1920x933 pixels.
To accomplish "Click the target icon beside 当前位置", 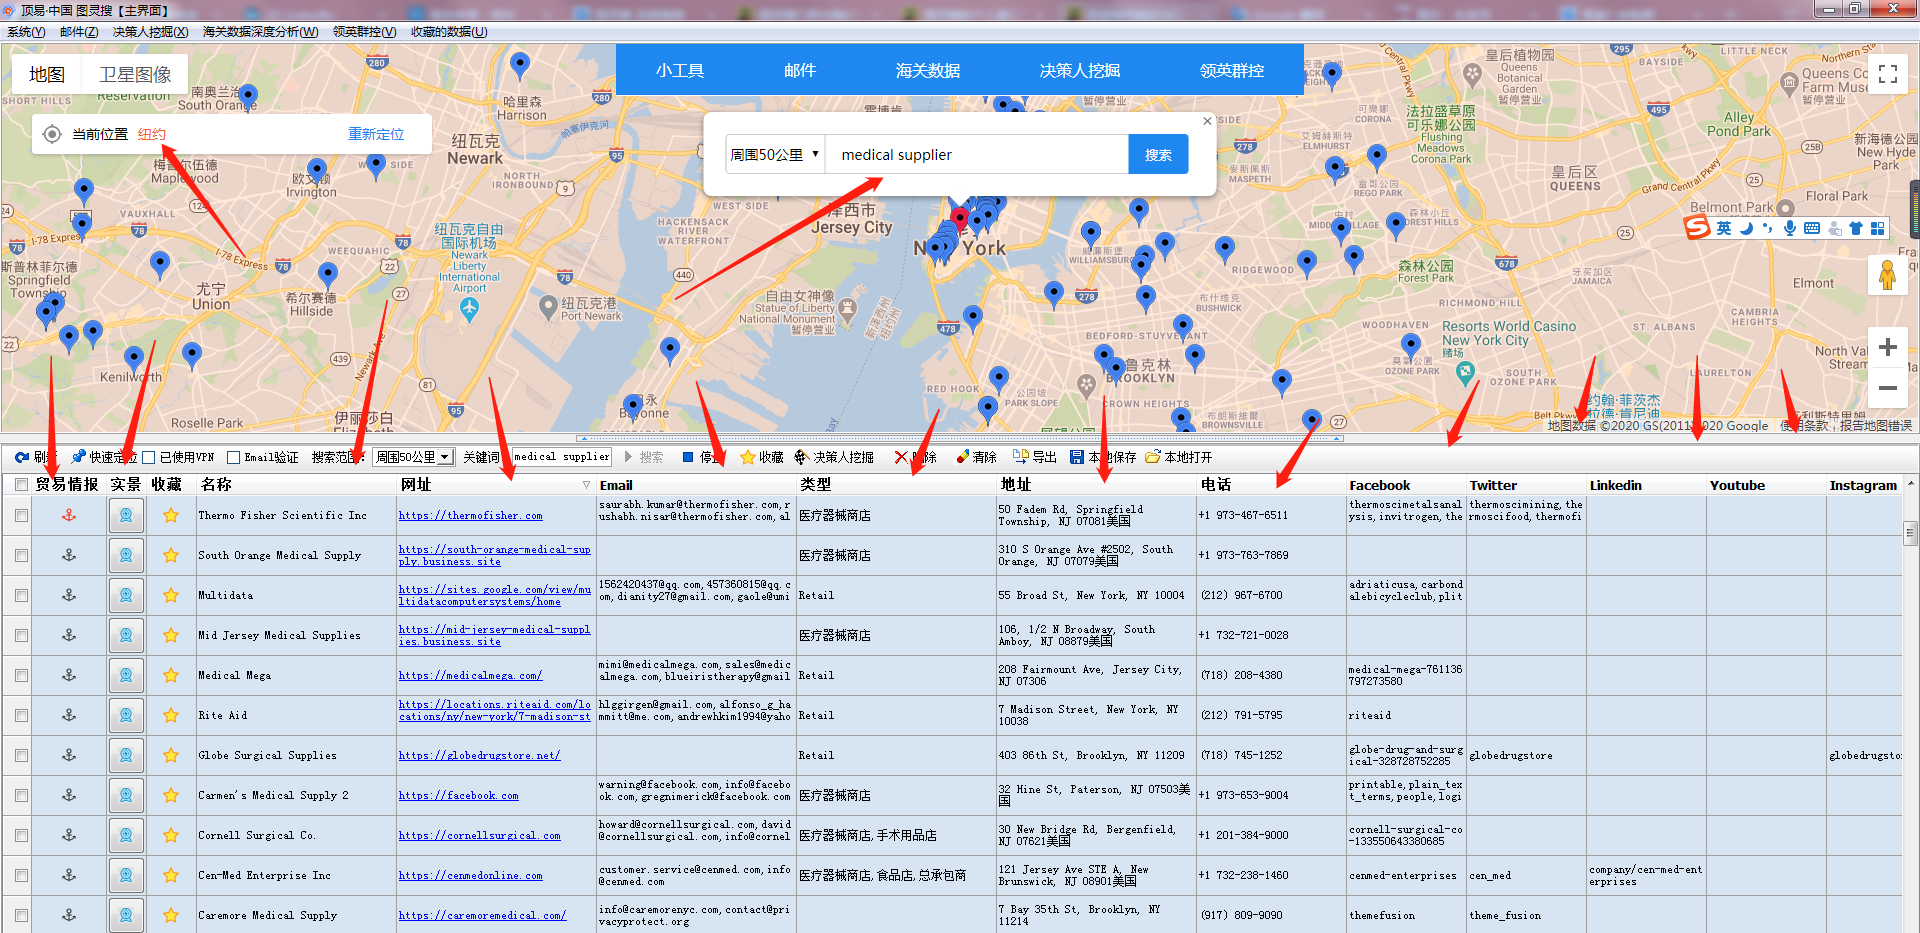I will tap(53, 134).
